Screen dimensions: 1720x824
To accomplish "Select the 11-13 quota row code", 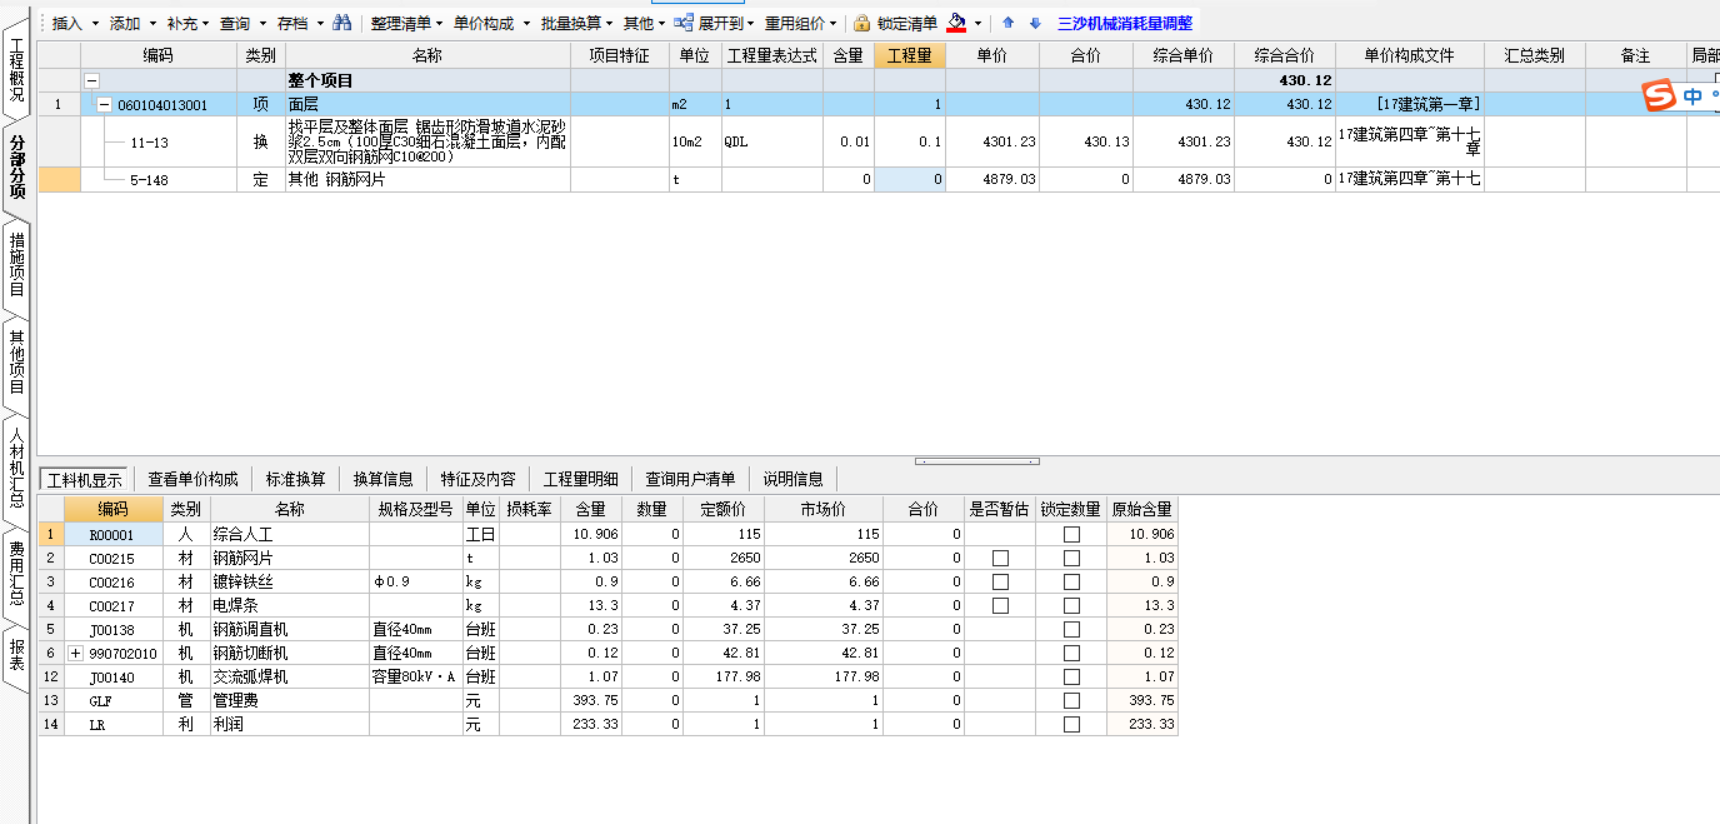I will coord(149,143).
